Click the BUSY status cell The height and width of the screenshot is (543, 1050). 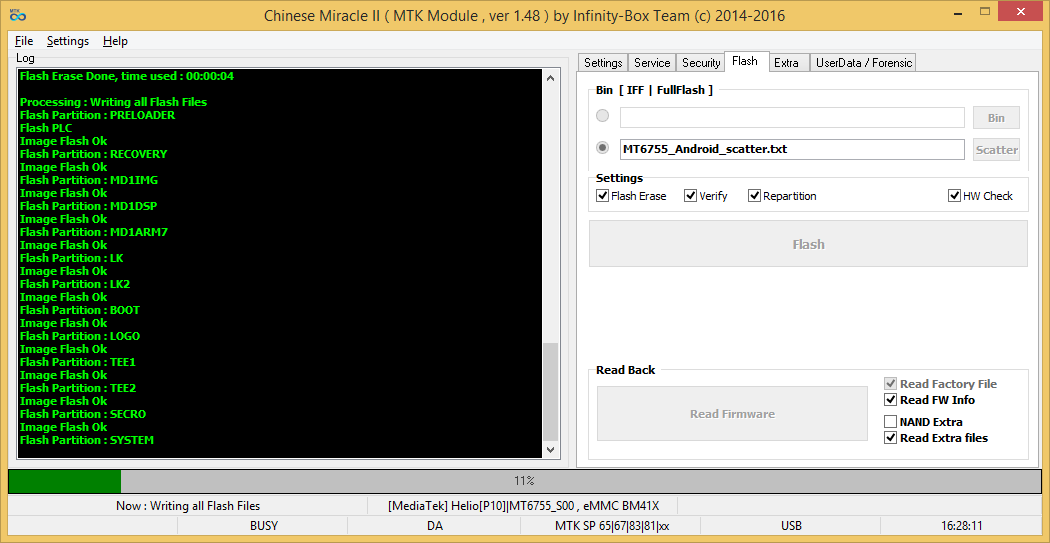tap(264, 526)
